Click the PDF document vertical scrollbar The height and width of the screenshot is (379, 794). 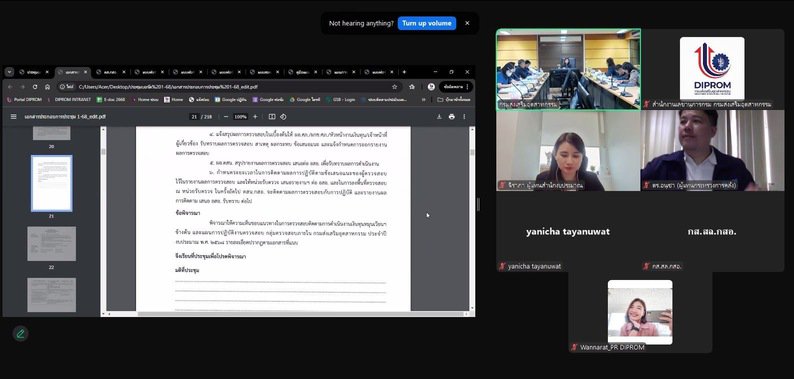[472, 218]
